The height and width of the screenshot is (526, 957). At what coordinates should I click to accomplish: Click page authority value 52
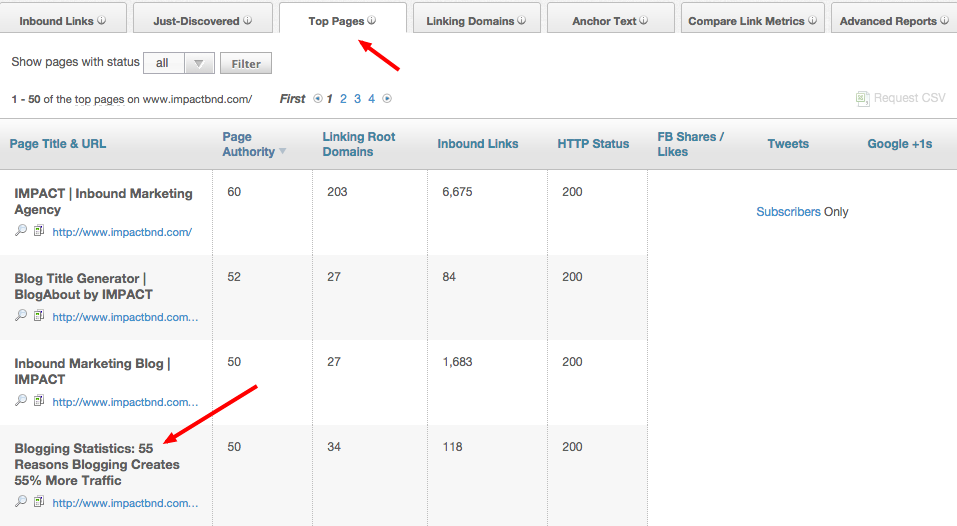pyautogui.click(x=234, y=276)
